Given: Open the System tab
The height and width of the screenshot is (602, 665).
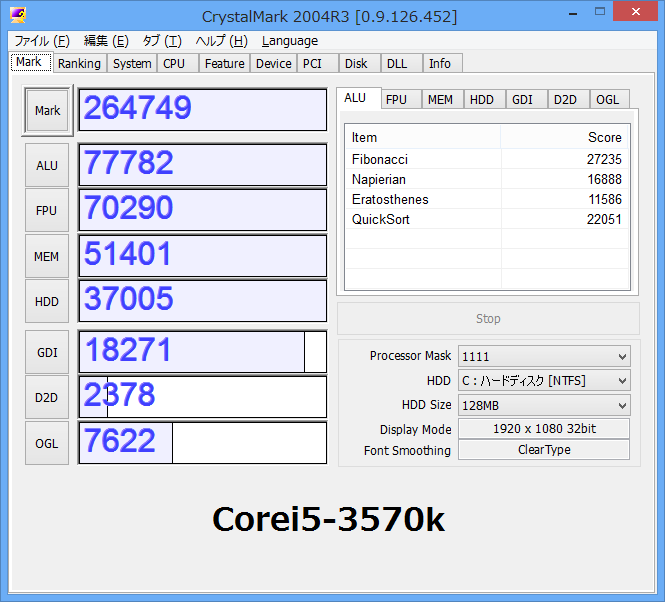Looking at the screenshot, I should click(132, 63).
